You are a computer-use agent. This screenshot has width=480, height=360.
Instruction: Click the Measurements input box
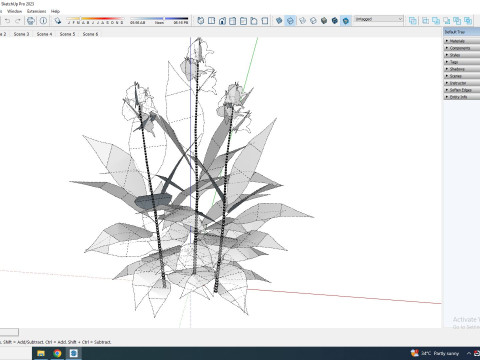[9, 332]
